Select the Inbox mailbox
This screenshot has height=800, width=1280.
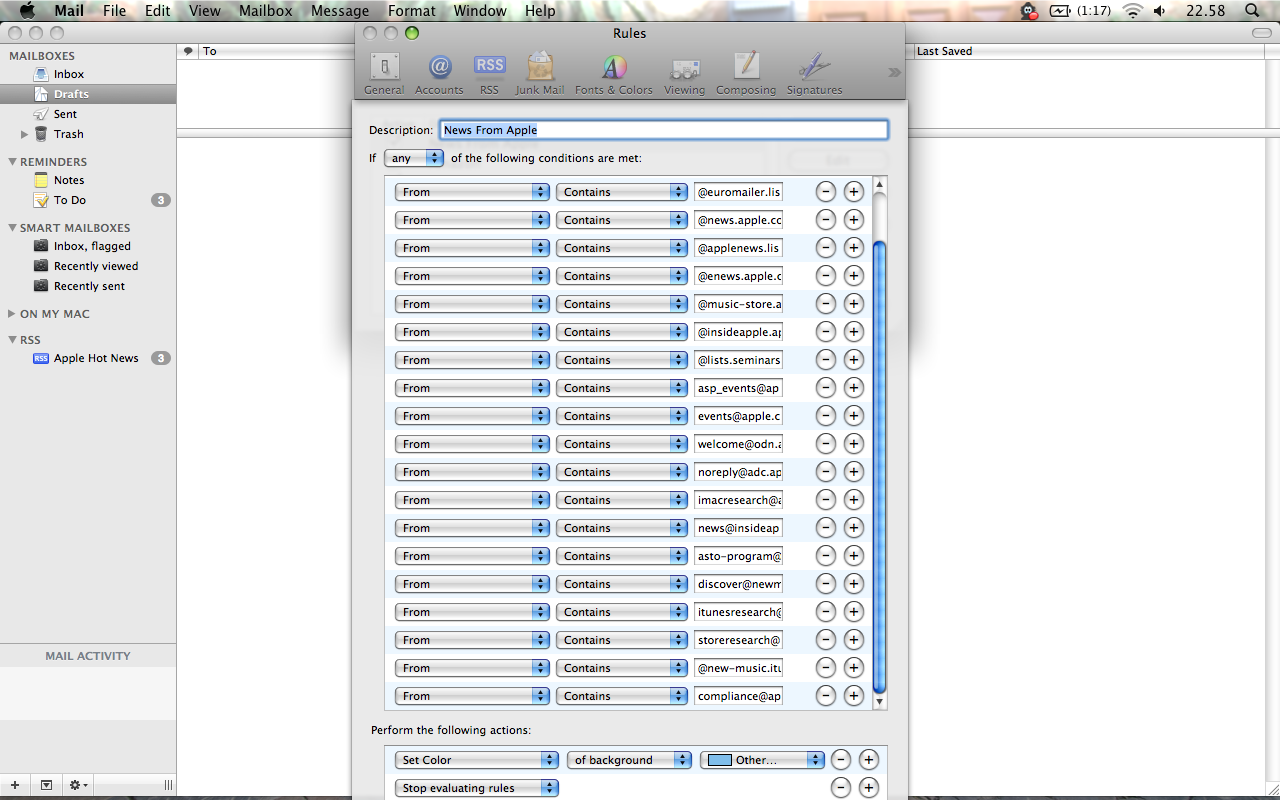click(88, 74)
